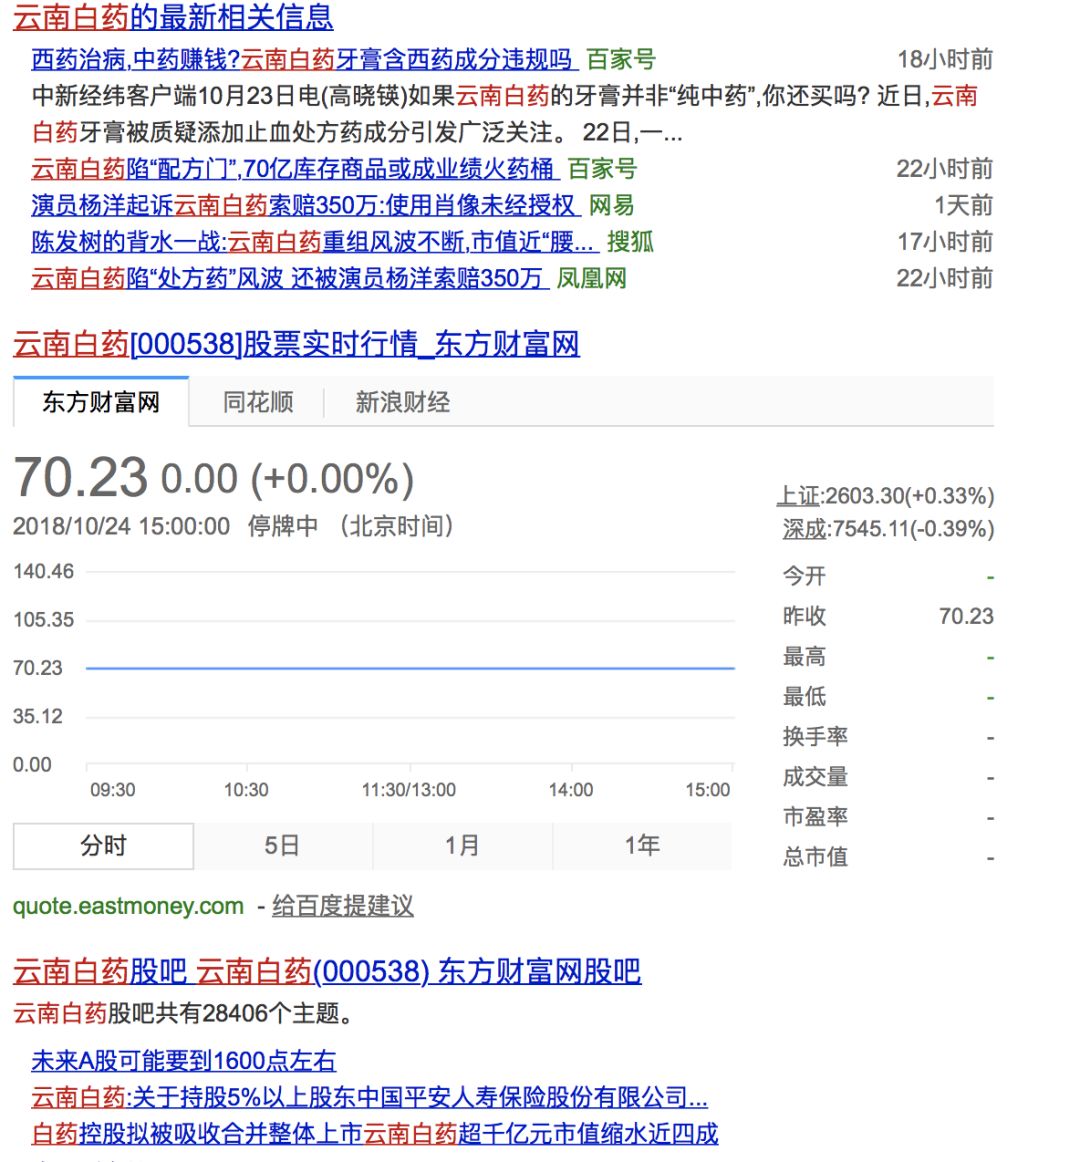Visit the quote.eastmoney.com source link
The height and width of the screenshot is (1162, 1080).
pyautogui.click(x=125, y=907)
